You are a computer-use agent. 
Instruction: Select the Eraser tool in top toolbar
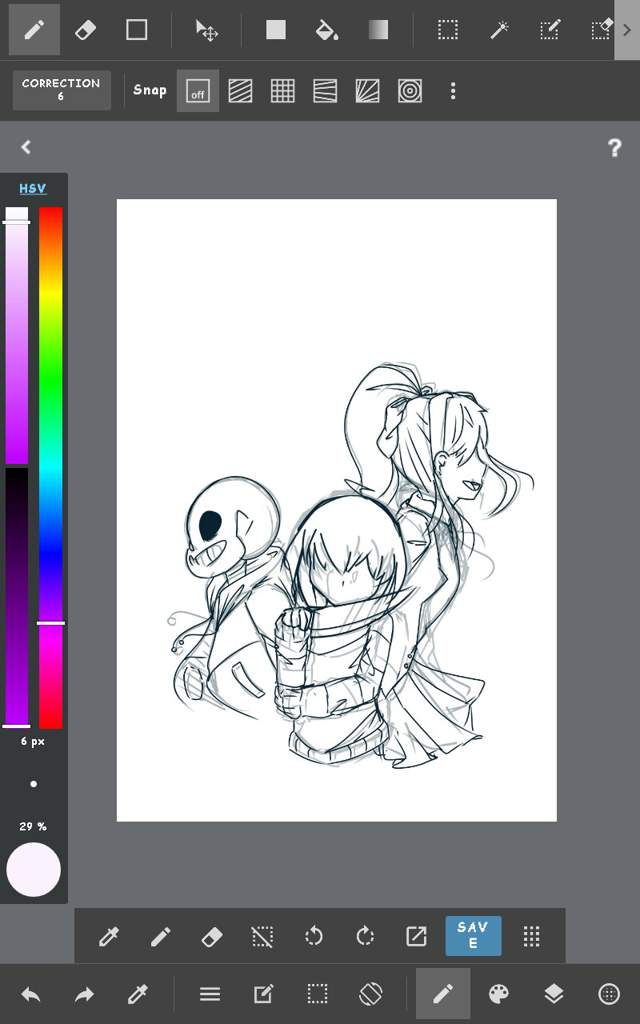tap(86, 29)
